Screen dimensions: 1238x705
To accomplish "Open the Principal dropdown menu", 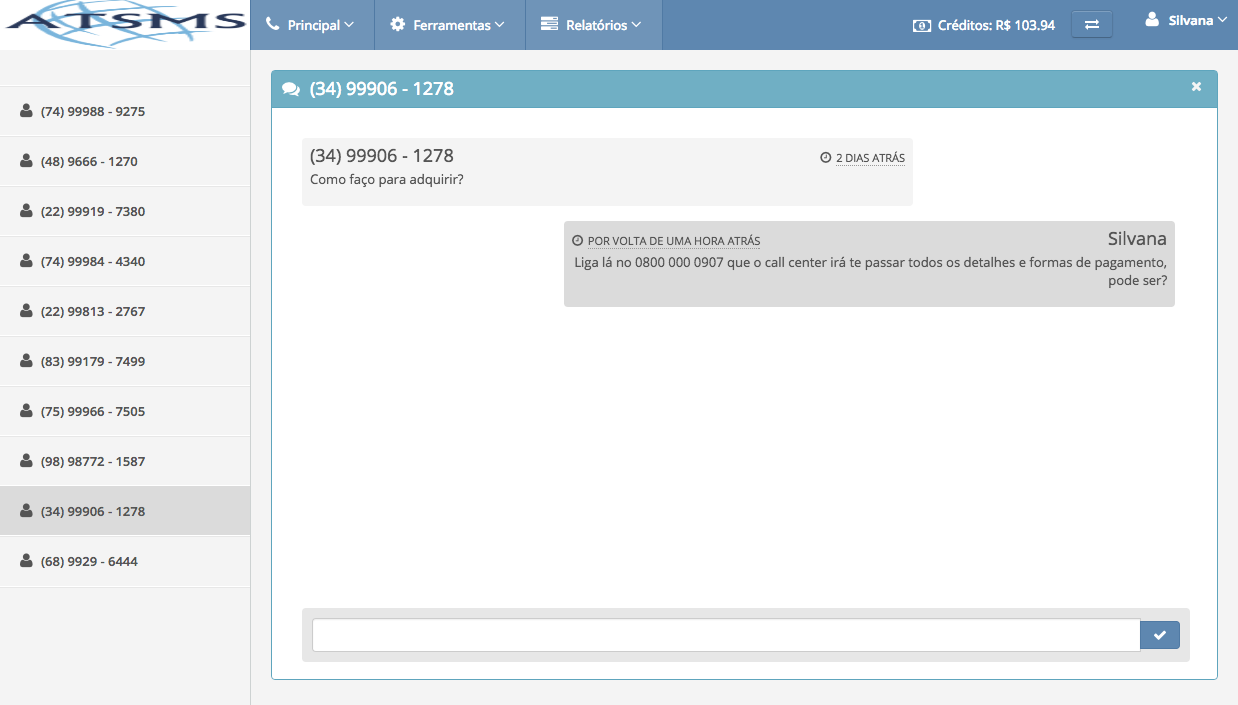I will click(311, 25).
